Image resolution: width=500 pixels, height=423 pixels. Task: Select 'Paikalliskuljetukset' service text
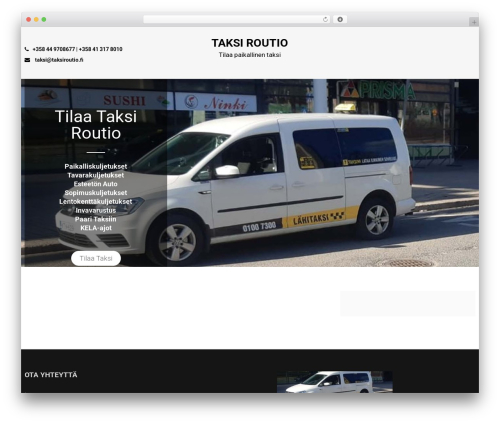tap(96, 166)
